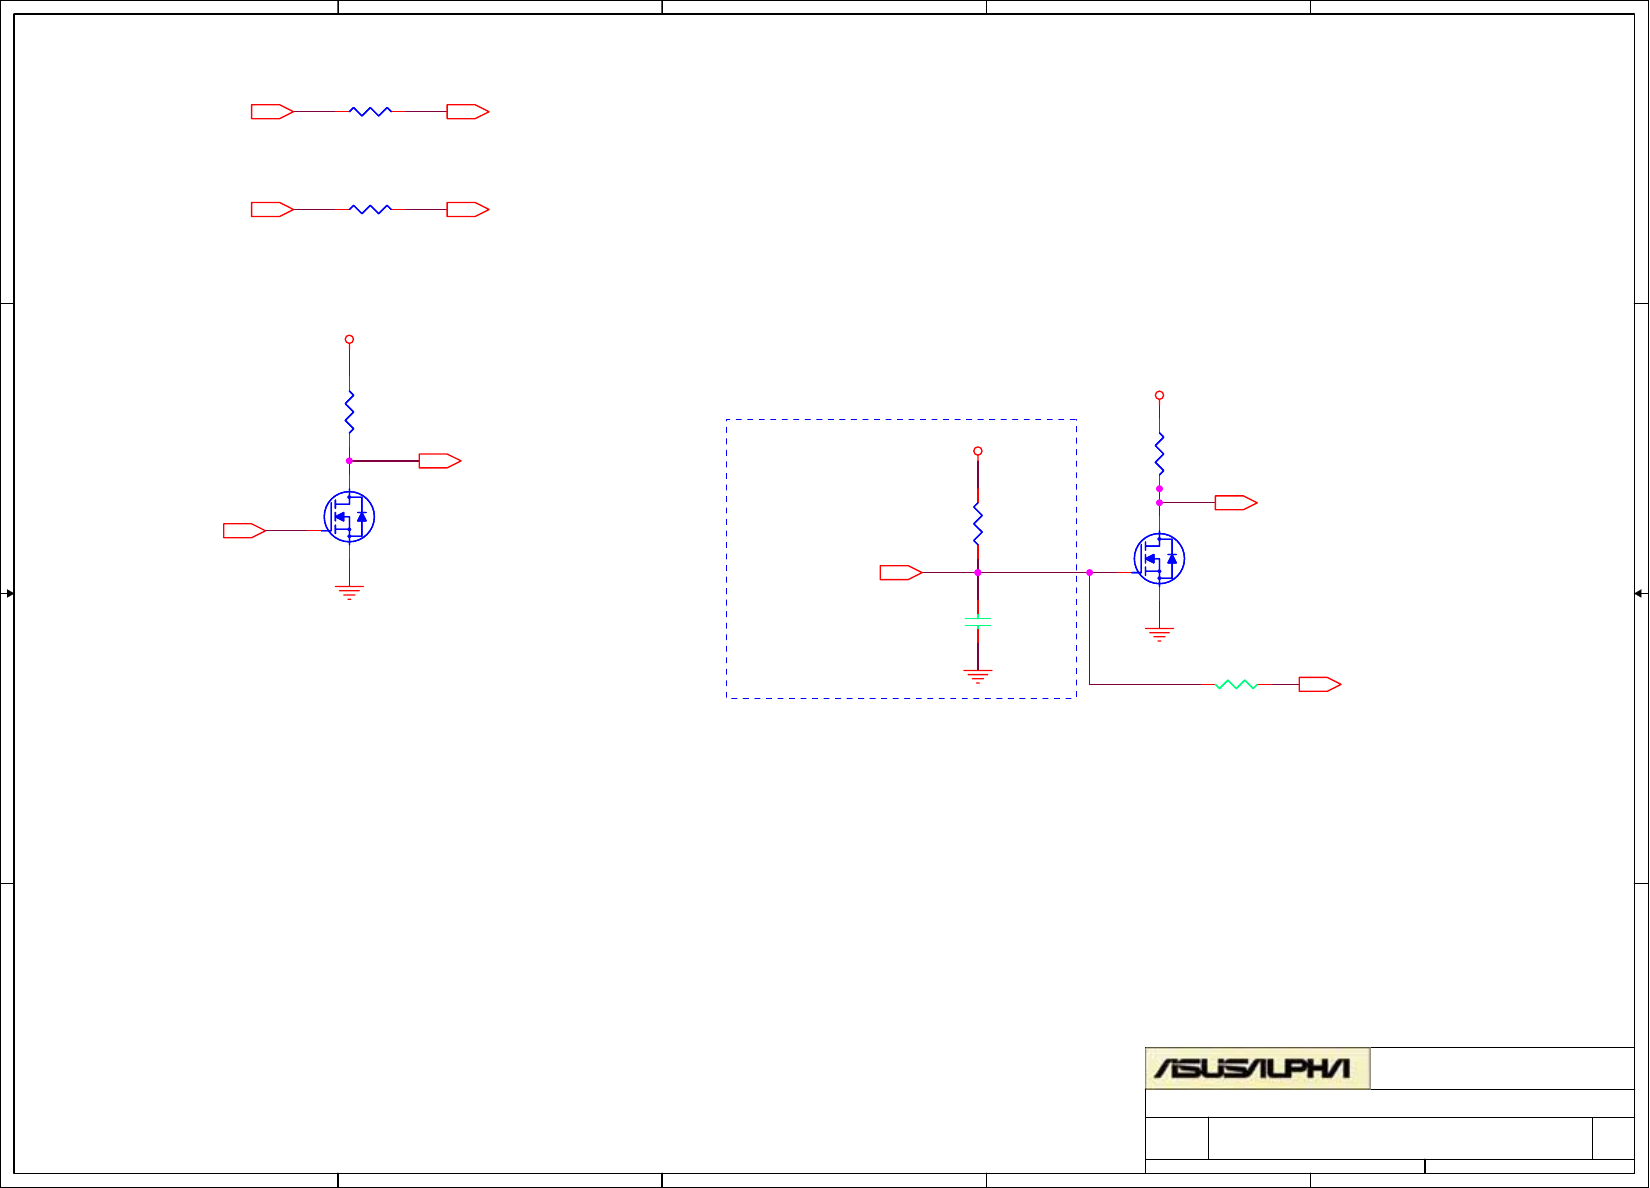Screen dimensions: 1650x1188
Task: Select the upper of the two horizontal blue resistors
Action: (370, 112)
